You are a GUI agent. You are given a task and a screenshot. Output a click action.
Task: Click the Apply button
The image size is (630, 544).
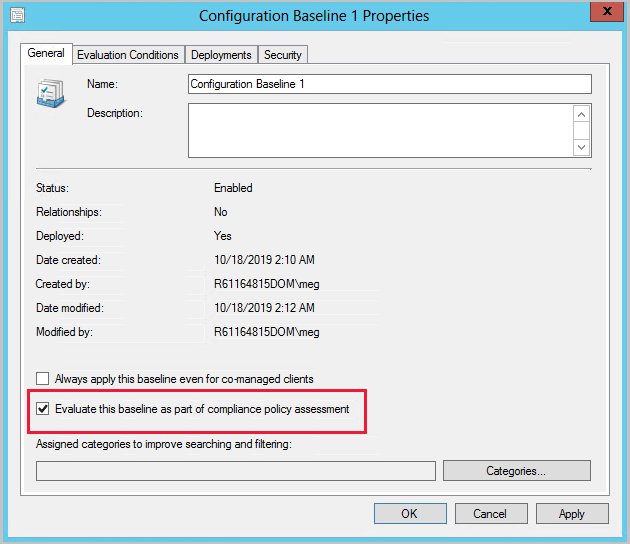pyautogui.click(x=572, y=513)
